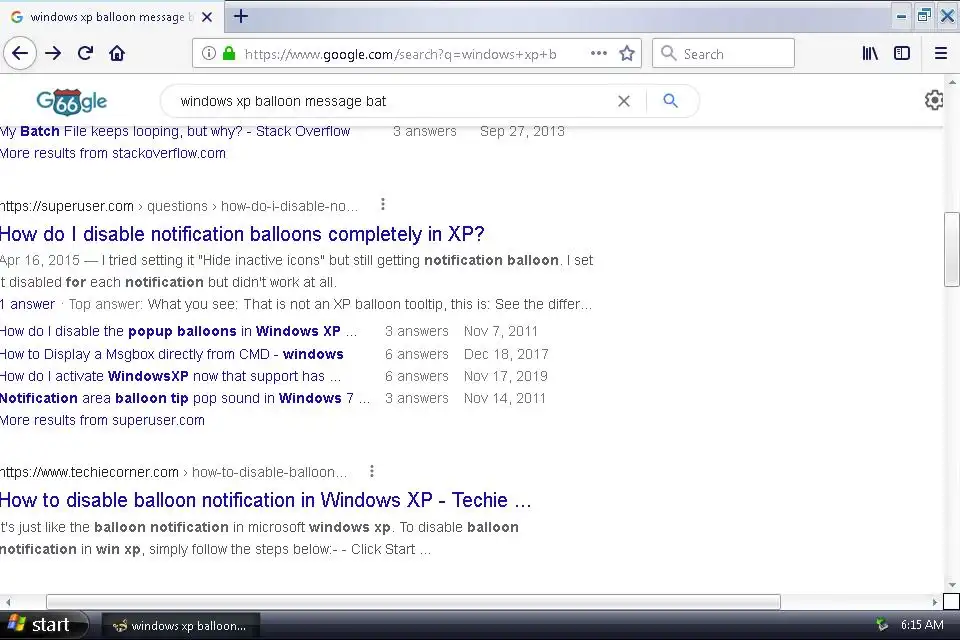This screenshot has height=640, width=960.
Task: Click the browser Search box
Action: click(724, 53)
